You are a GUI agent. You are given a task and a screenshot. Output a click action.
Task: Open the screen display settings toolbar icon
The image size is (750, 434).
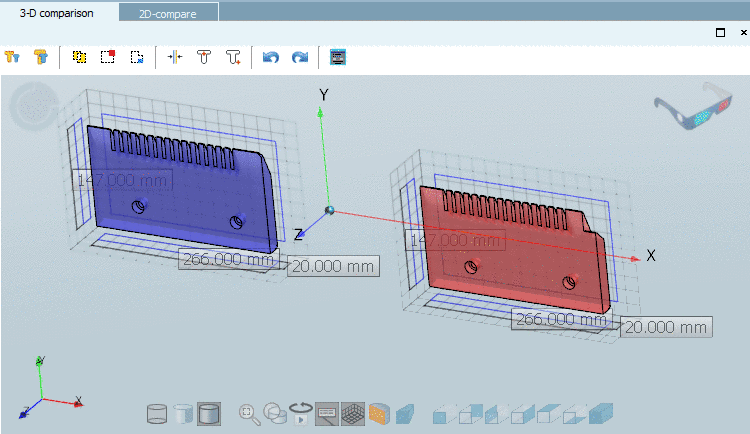point(337,58)
